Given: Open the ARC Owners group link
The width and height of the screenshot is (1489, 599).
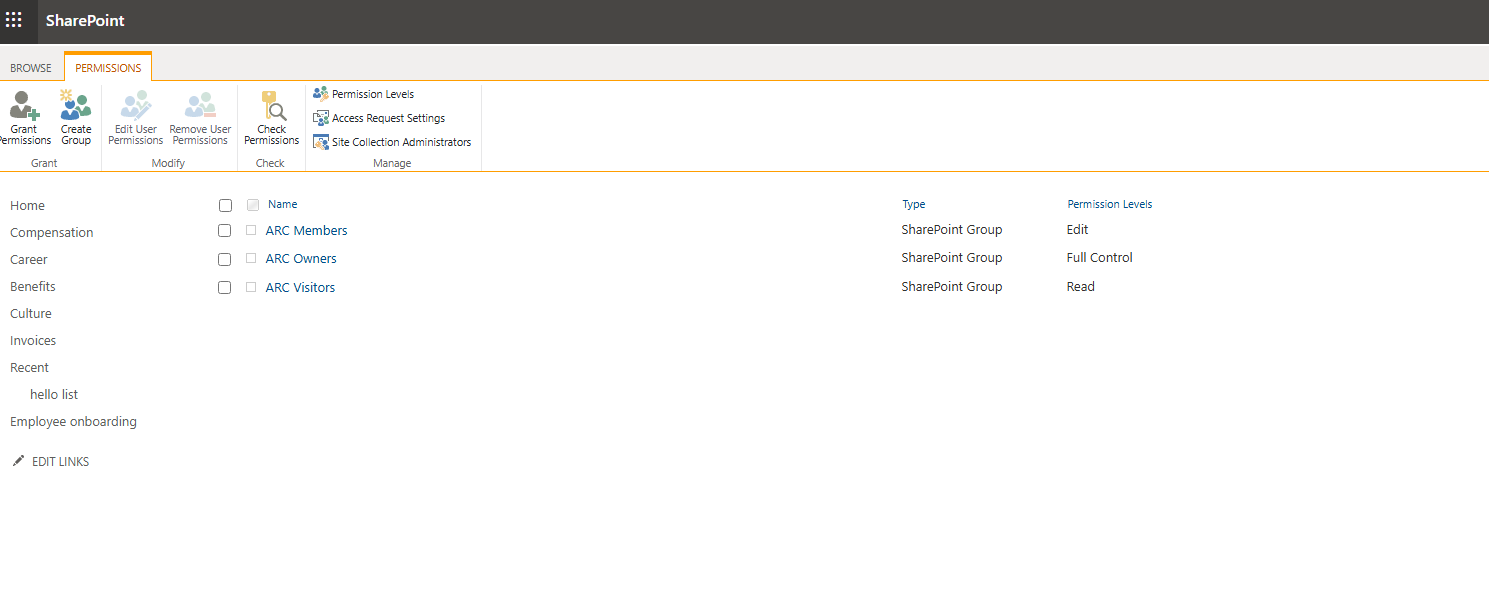Looking at the screenshot, I should pos(301,259).
